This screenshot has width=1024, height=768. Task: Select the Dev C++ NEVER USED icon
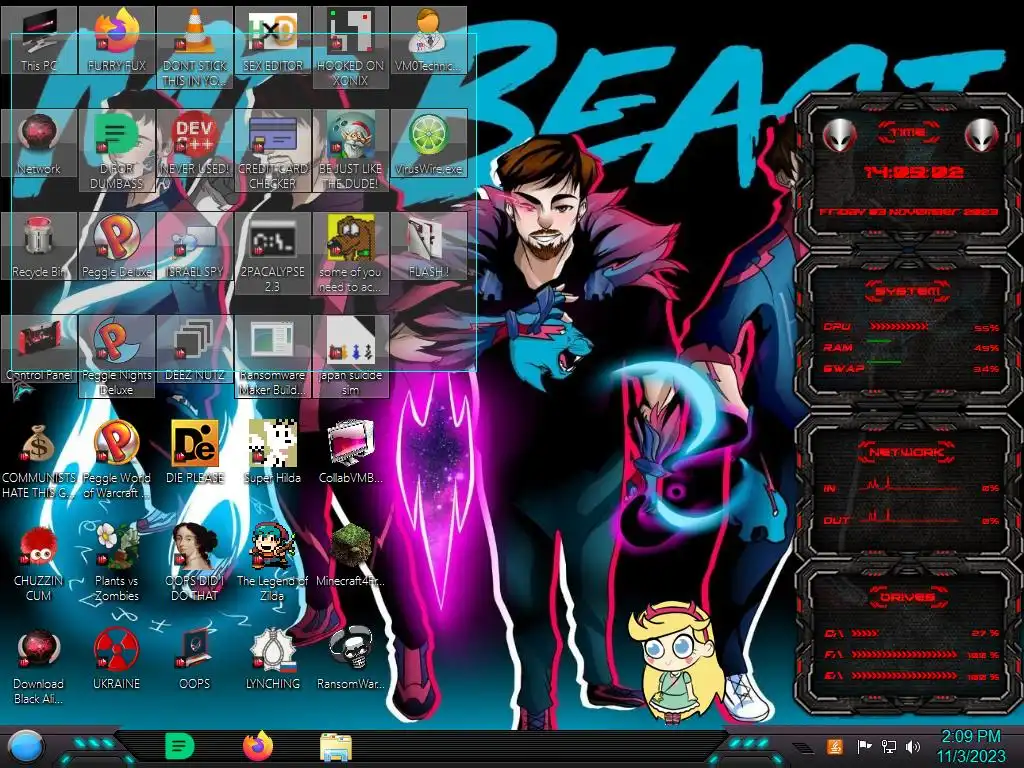(195, 143)
